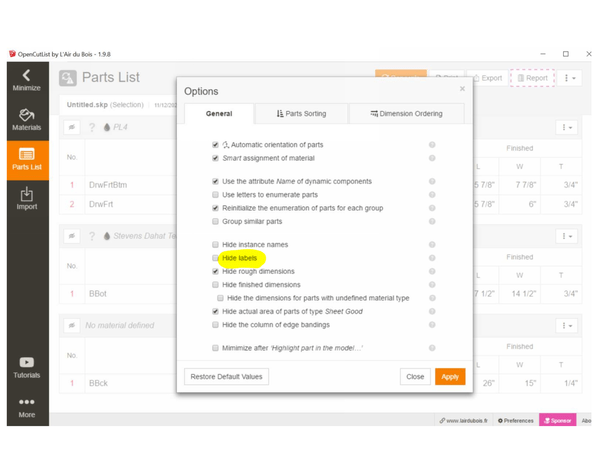Open the top-right parts list menu dropdown
This screenshot has height=450, width=600.
[x=569, y=78]
